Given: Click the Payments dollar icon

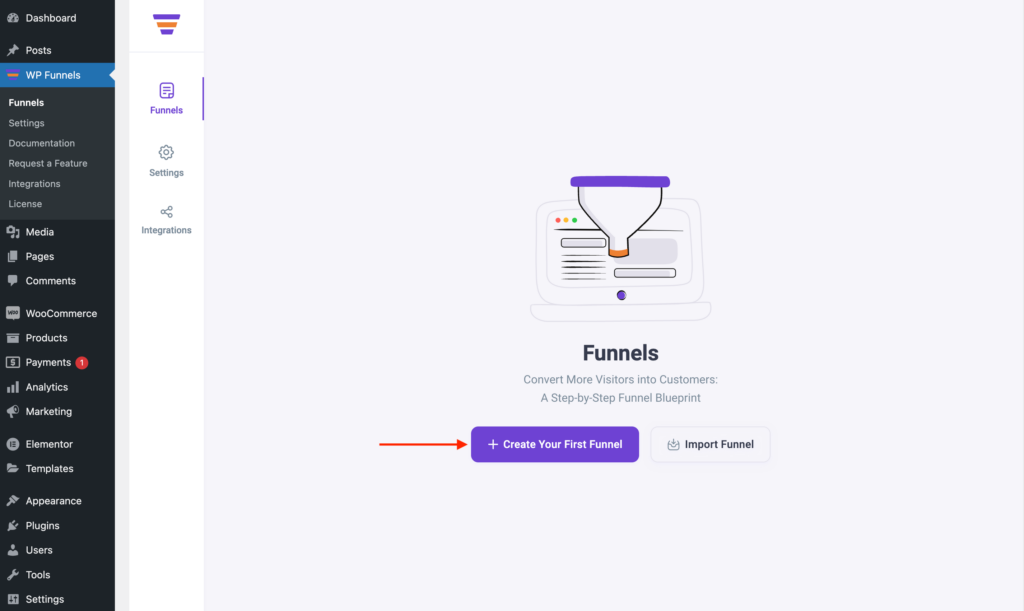Looking at the screenshot, I should pyautogui.click(x=13, y=362).
